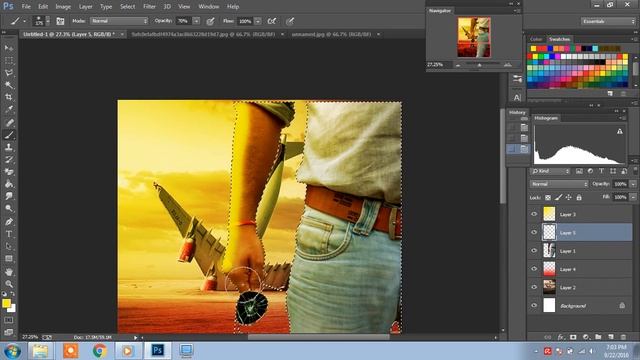Select the Crop tool
Screen dimensions: 640x360
click(x=9, y=97)
